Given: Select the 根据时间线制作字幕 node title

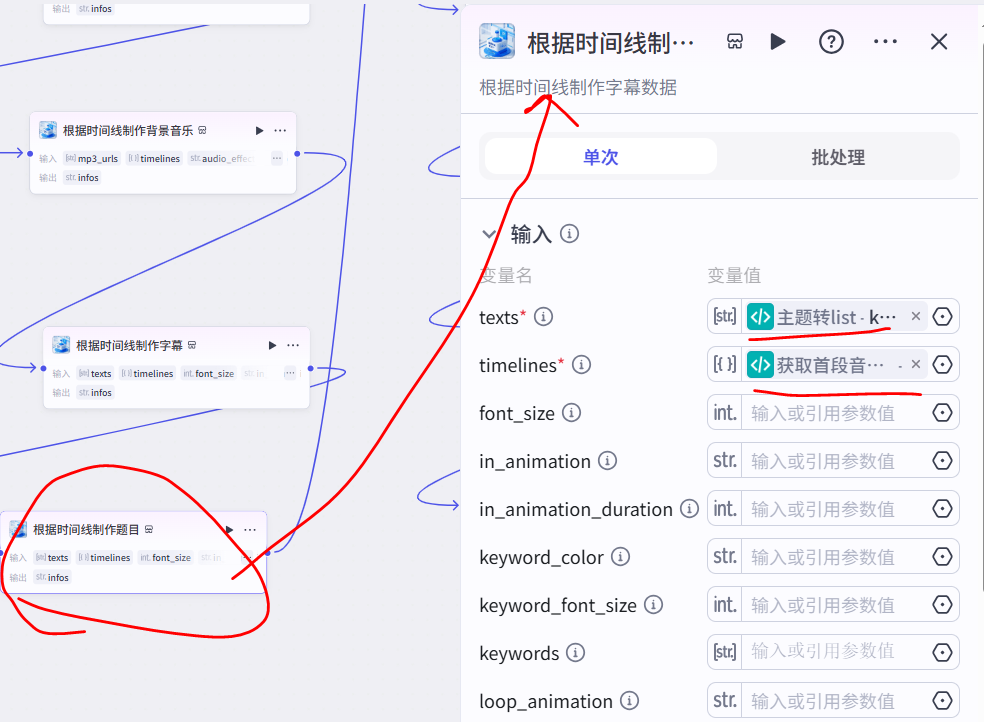Looking at the screenshot, I should 129,346.
